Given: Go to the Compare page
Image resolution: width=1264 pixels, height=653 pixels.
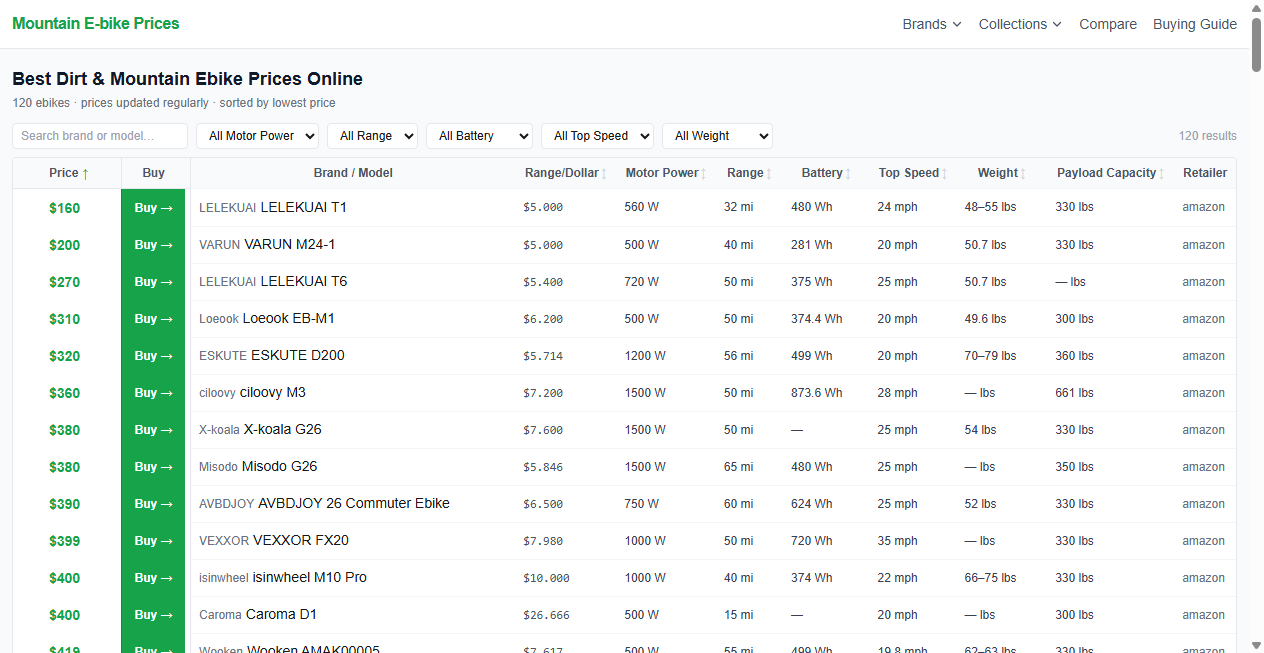Looking at the screenshot, I should pyautogui.click(x=1108, y=24).
